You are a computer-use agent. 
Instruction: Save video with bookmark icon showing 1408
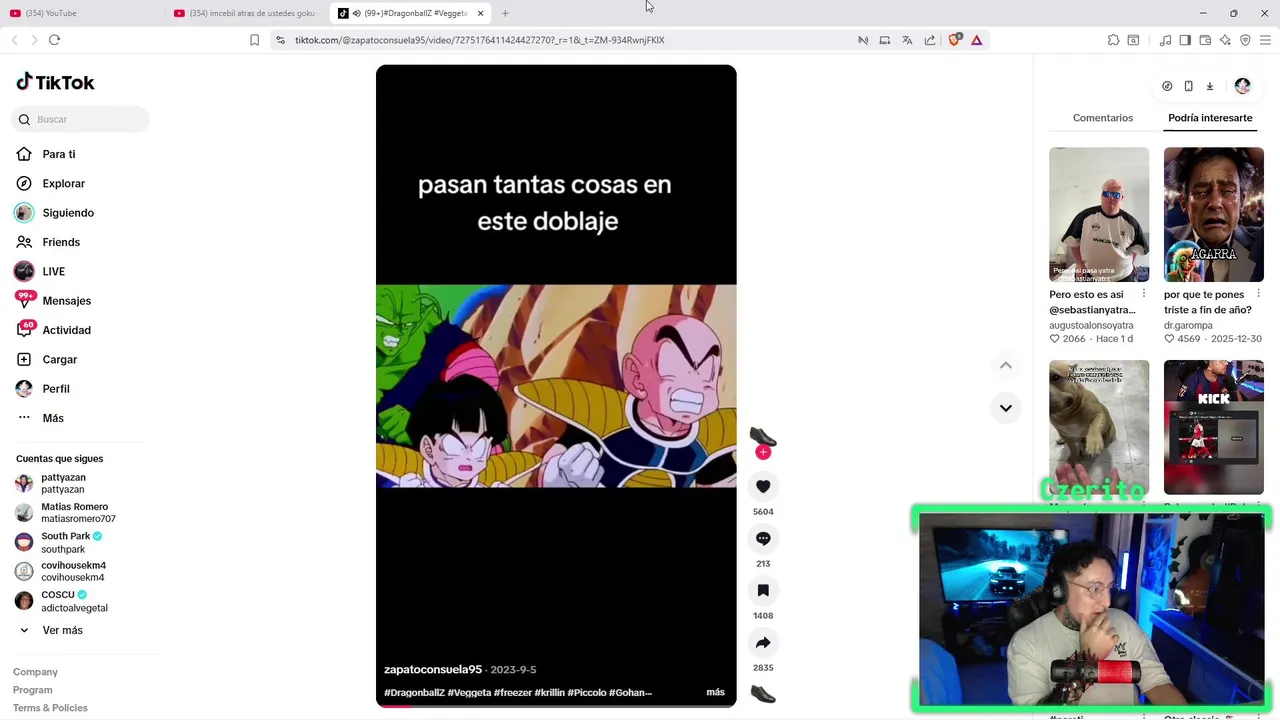point(763,590)
